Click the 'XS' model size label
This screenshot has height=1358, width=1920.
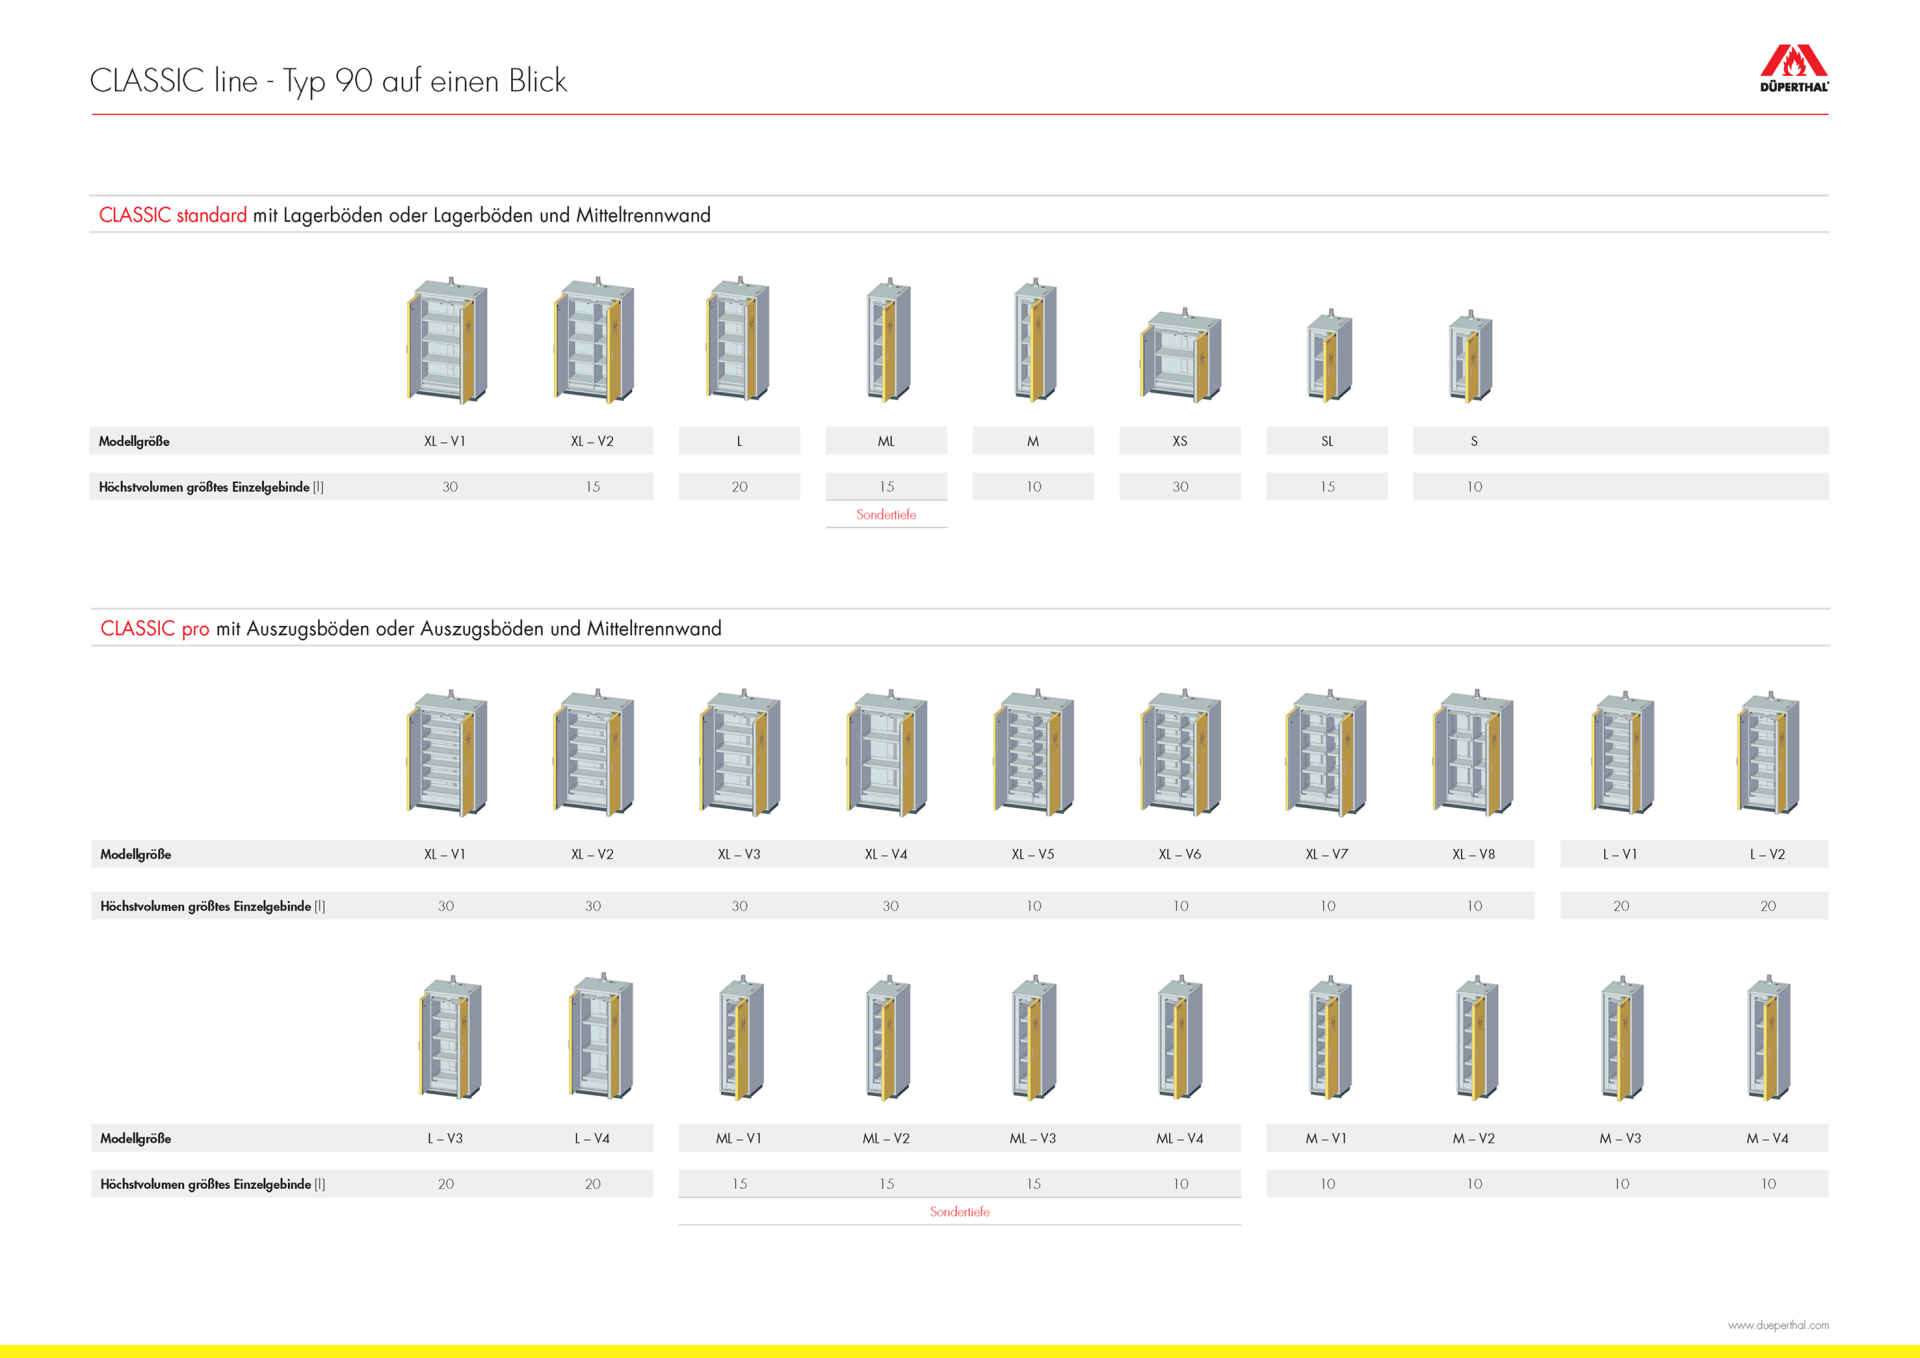coord(1180,441)
